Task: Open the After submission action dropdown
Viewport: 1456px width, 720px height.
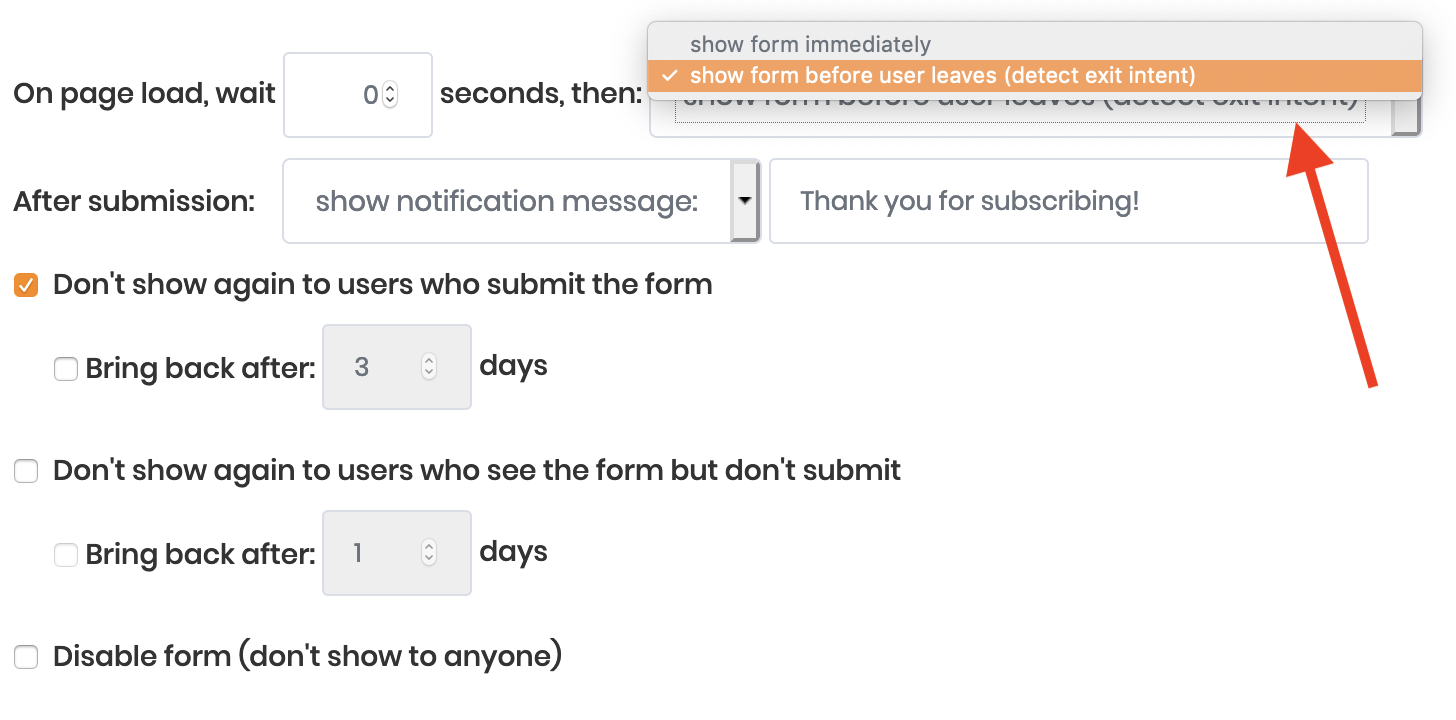Action: [507, 201]
